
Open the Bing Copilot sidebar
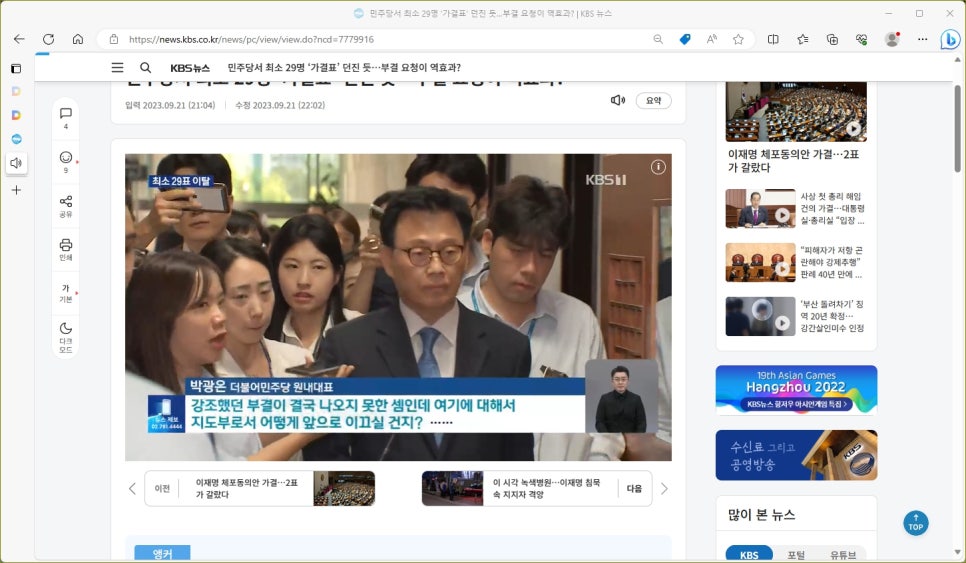click(950, 39)
